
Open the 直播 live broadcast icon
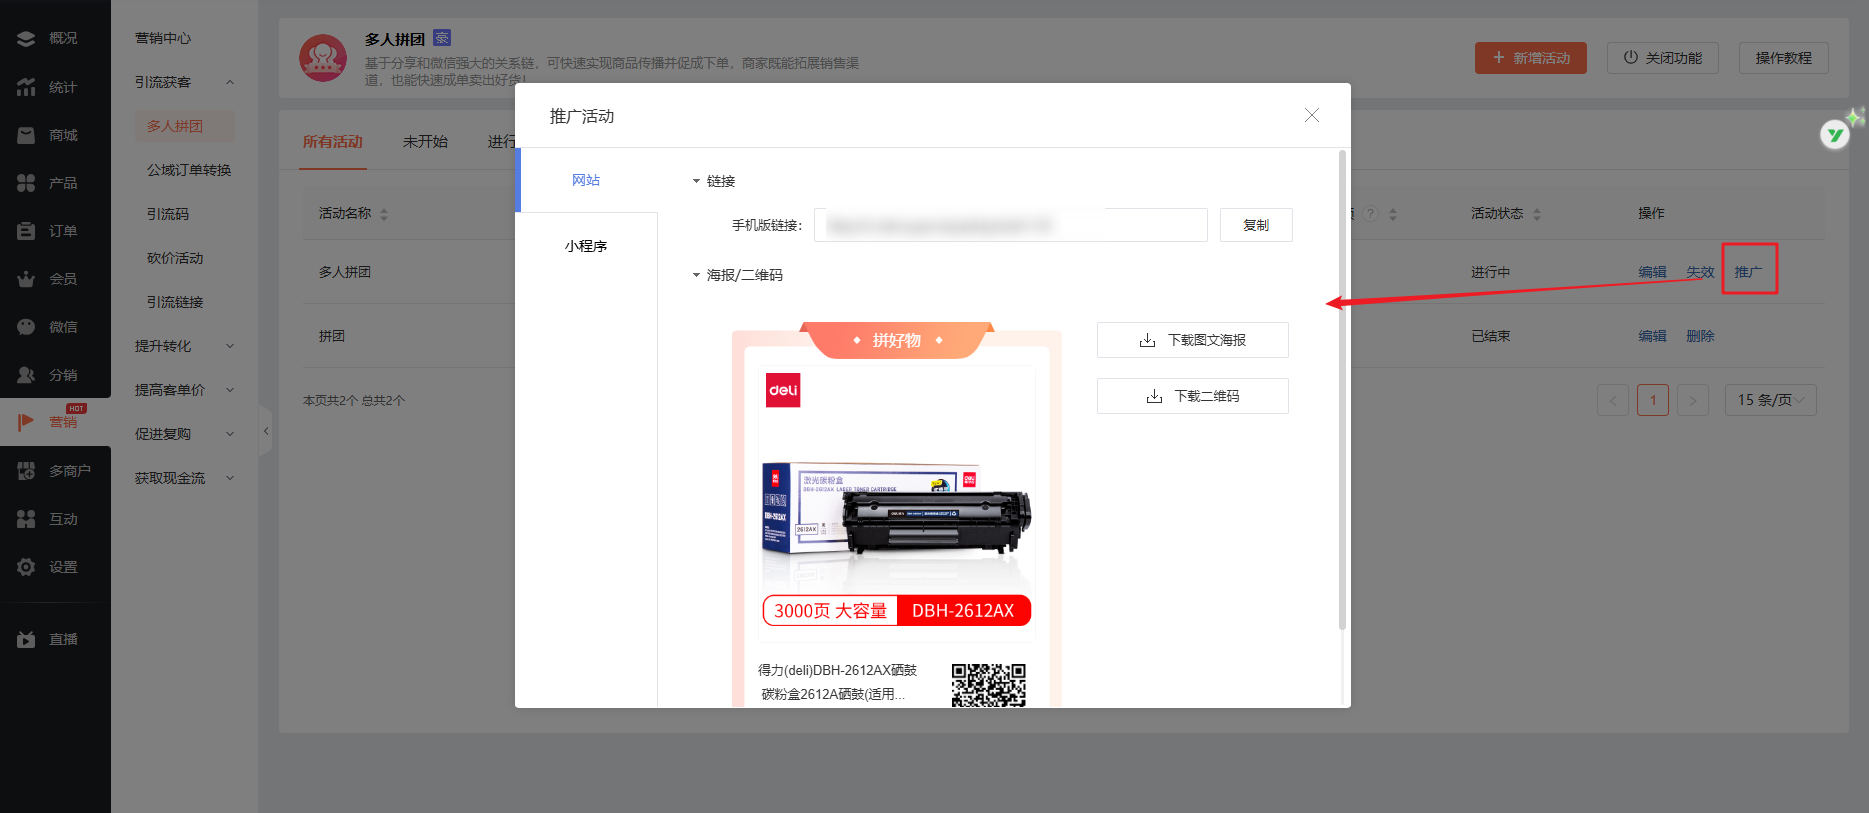(27, 639)
